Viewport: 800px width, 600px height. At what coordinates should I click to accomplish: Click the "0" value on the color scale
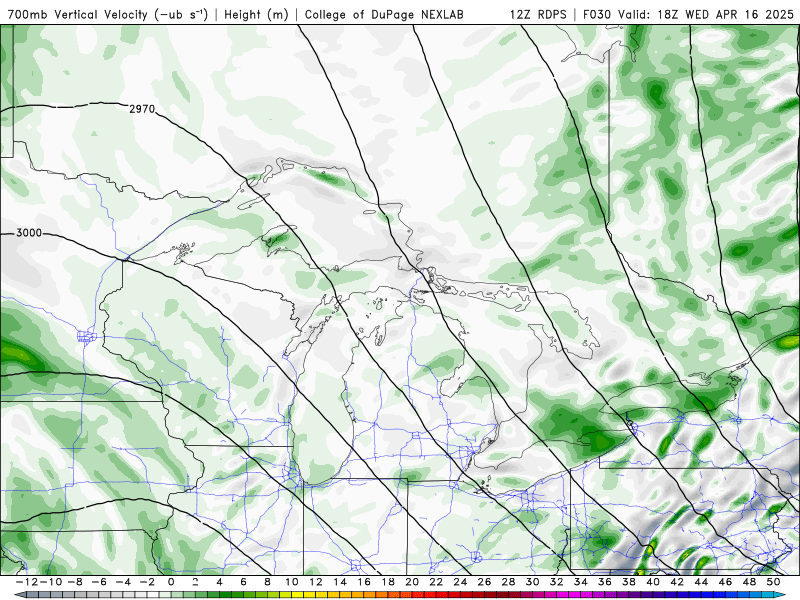point(171,582)
